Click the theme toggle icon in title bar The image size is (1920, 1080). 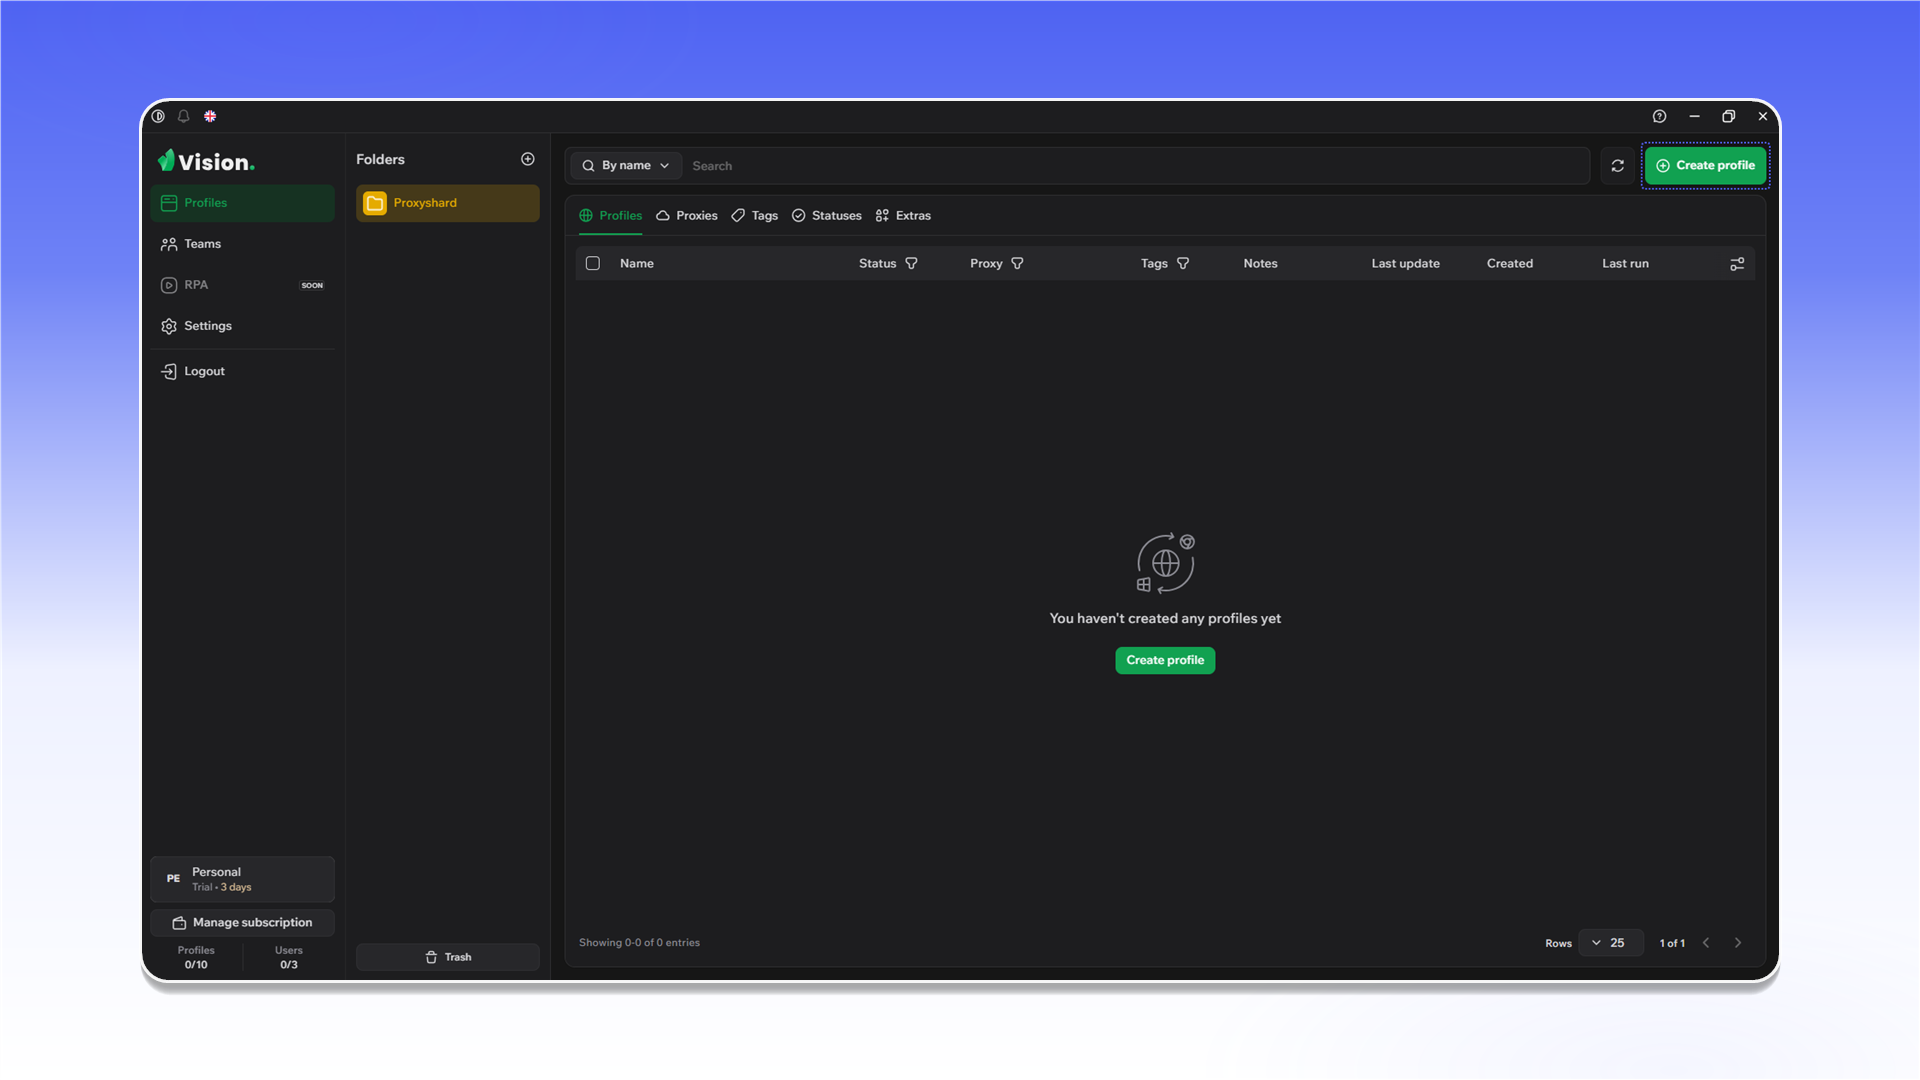click(x=158, y=116)
